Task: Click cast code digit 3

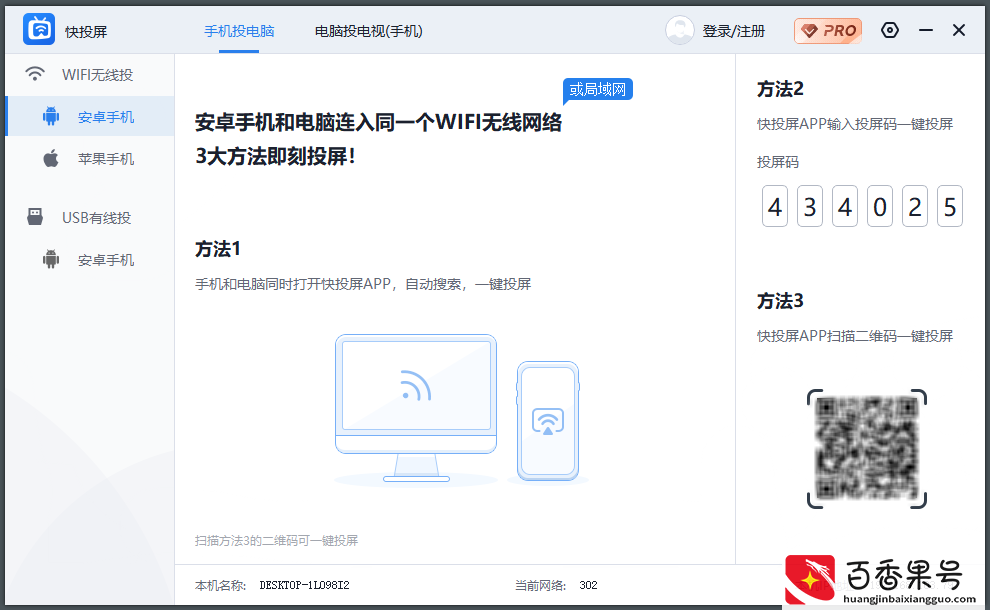Action: point(810,206)
